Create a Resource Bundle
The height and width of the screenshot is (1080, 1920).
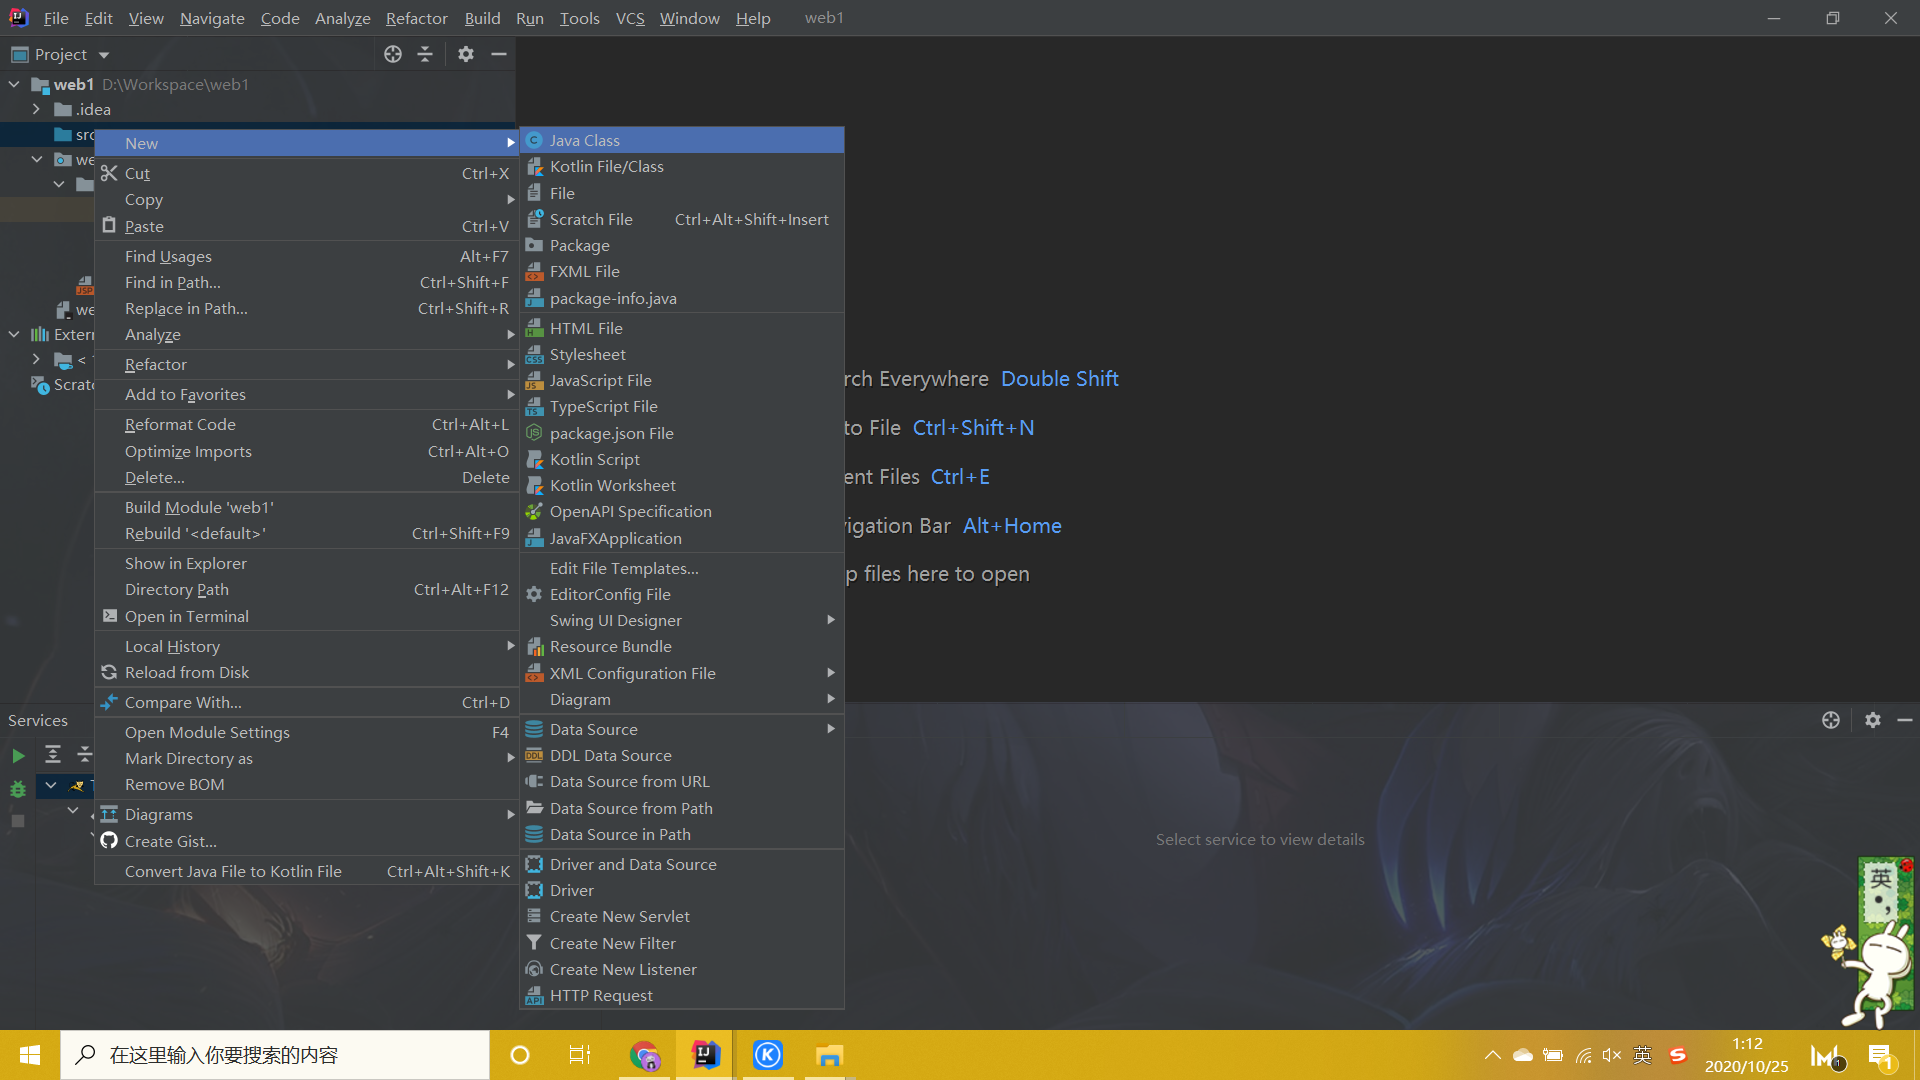tap(682, 646)
